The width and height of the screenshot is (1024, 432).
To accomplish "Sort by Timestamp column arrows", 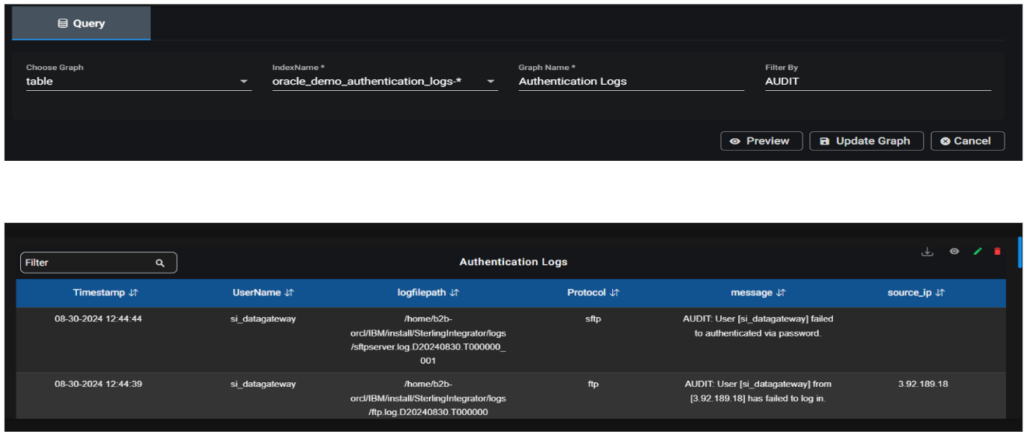I will [133, 294].
